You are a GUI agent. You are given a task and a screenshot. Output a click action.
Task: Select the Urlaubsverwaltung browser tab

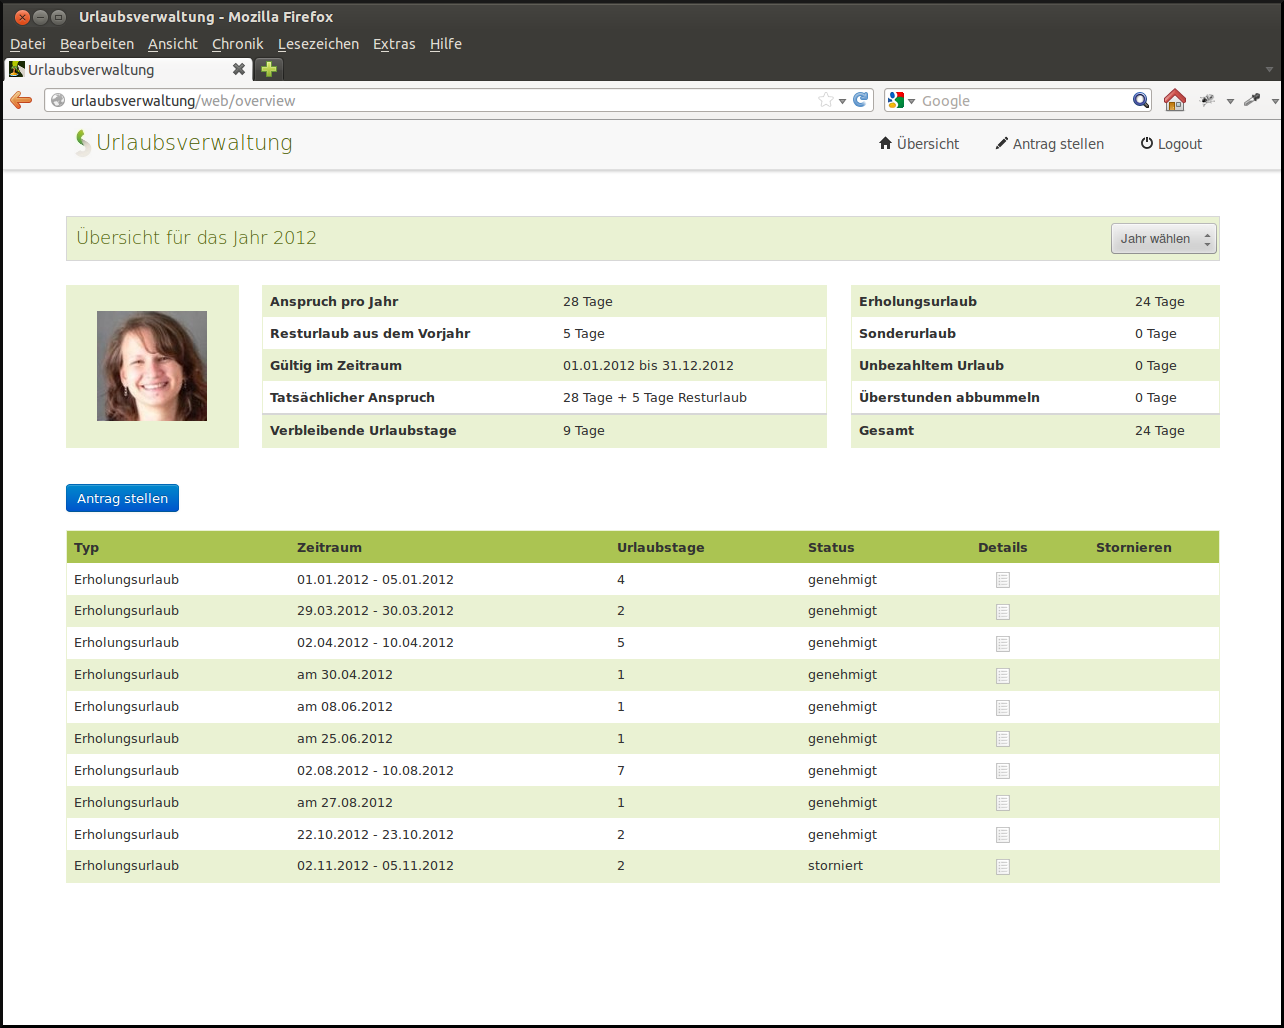click(128, 69)
